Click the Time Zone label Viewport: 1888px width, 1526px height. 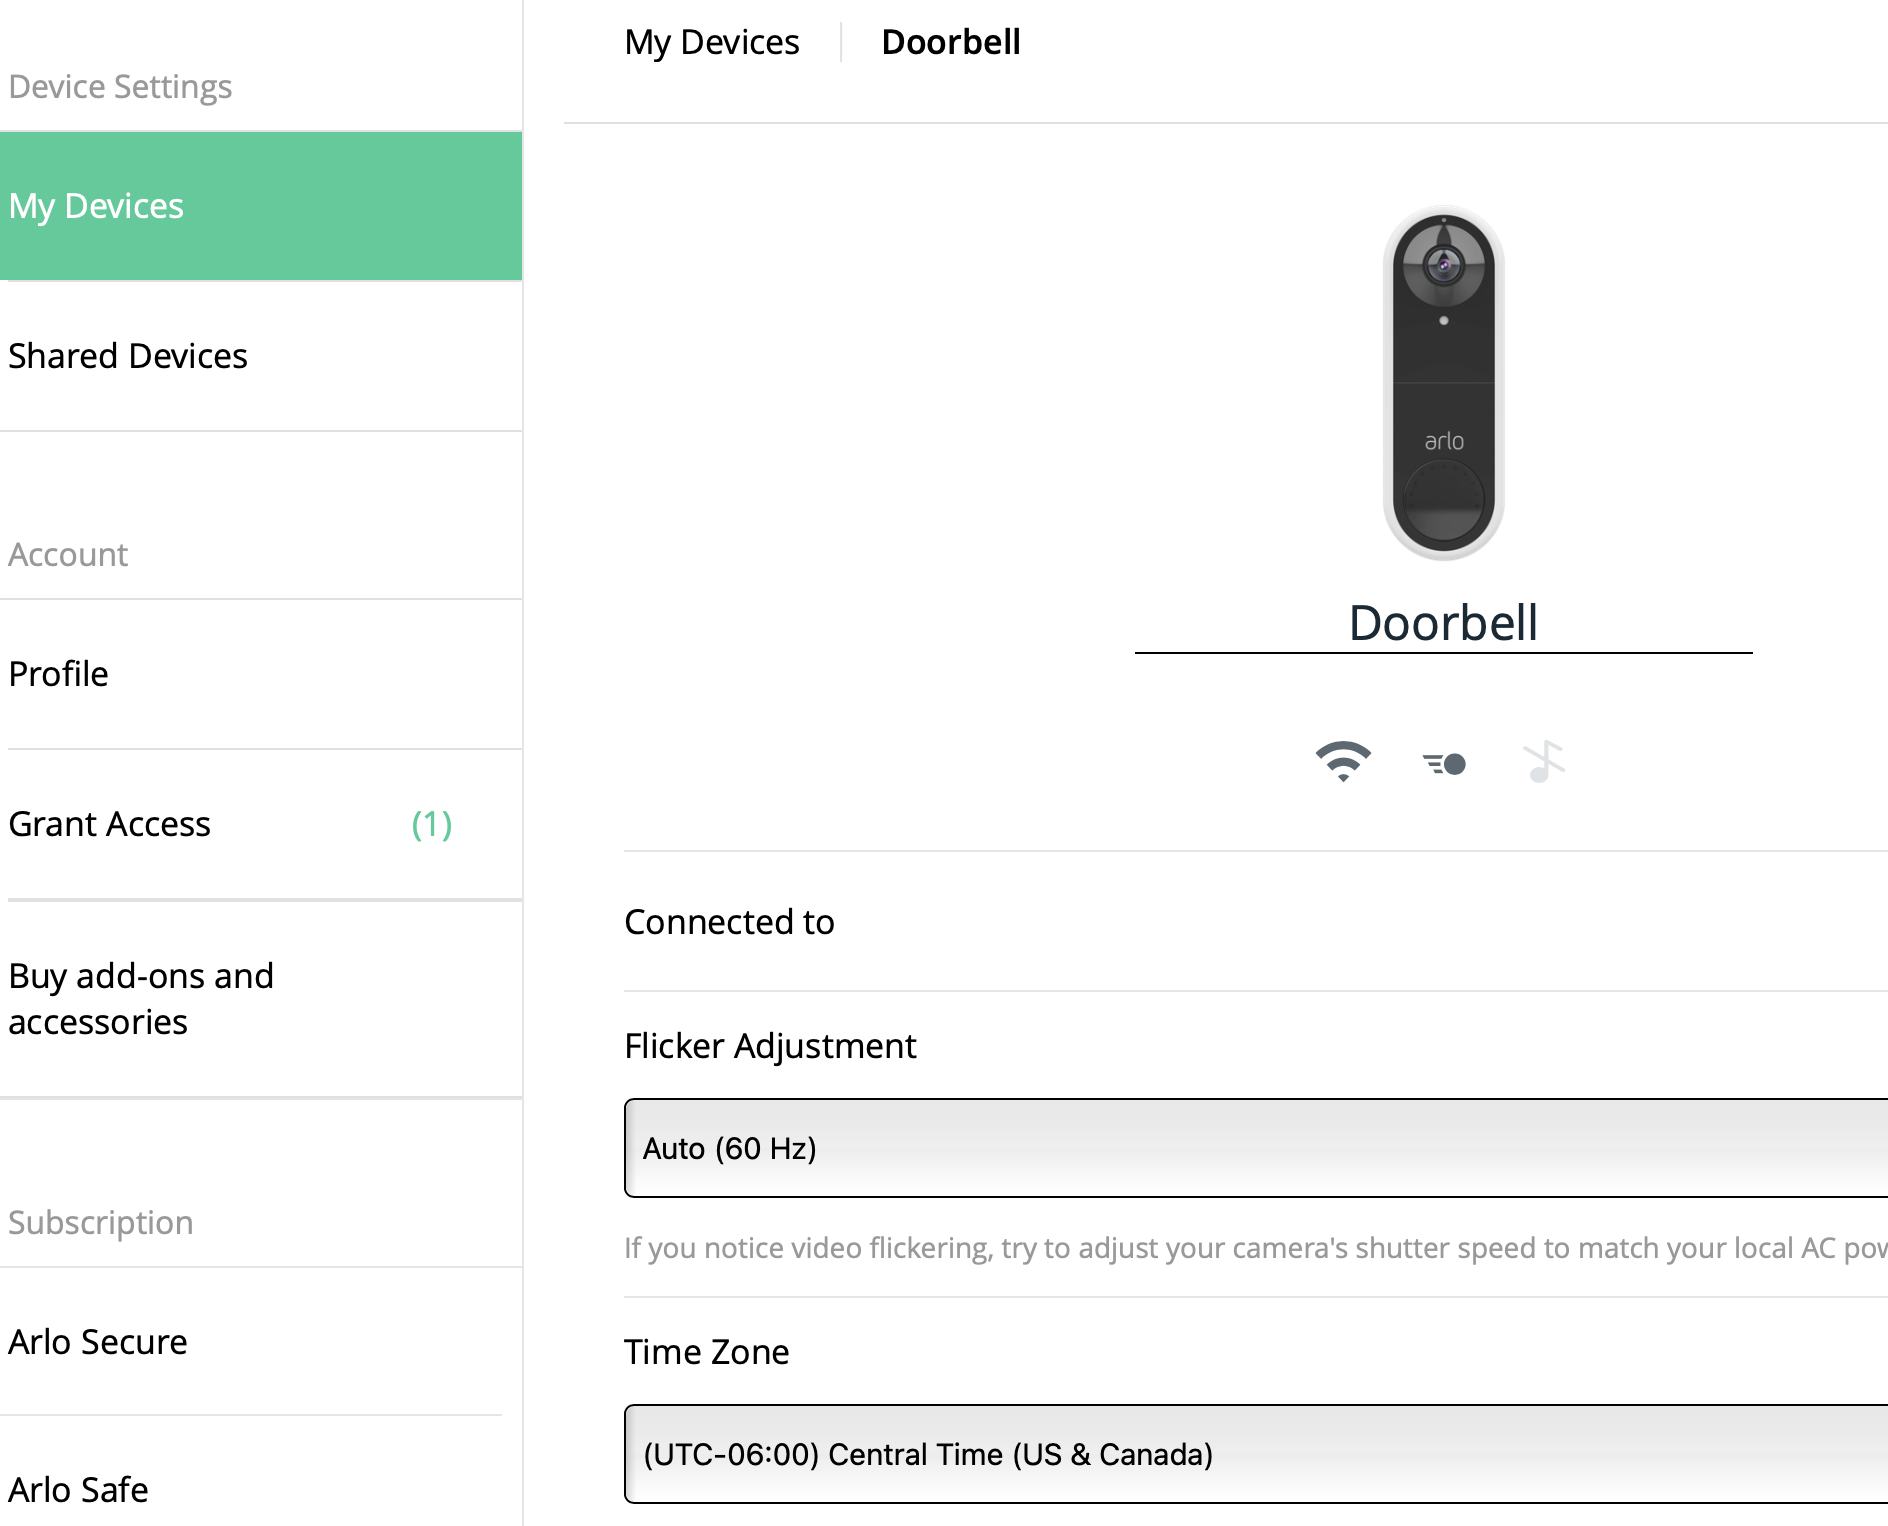click(x=706, y=1352)
